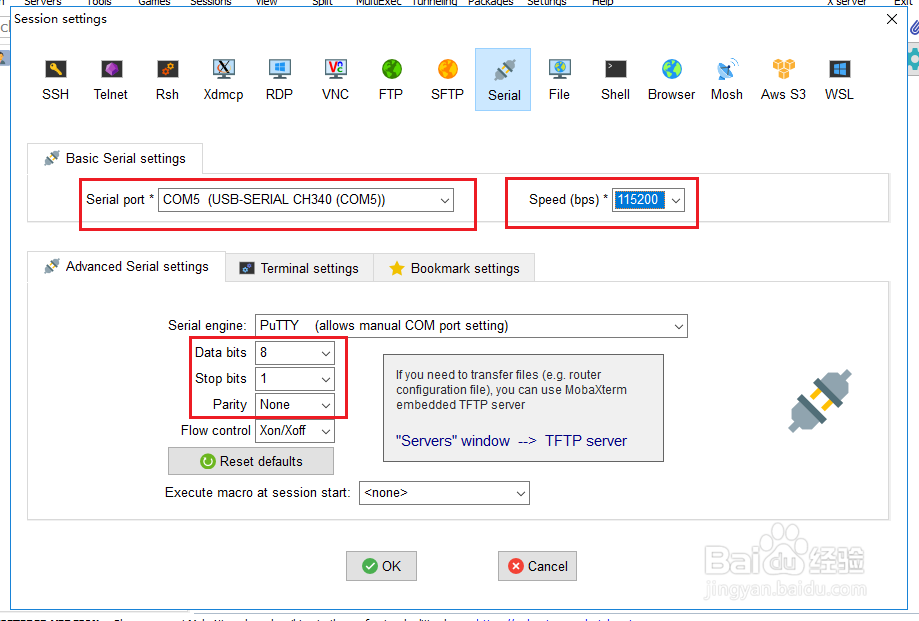Choose the RDP session icon
The width and height of the screenshot is (919, 621).
coord(279,80)
